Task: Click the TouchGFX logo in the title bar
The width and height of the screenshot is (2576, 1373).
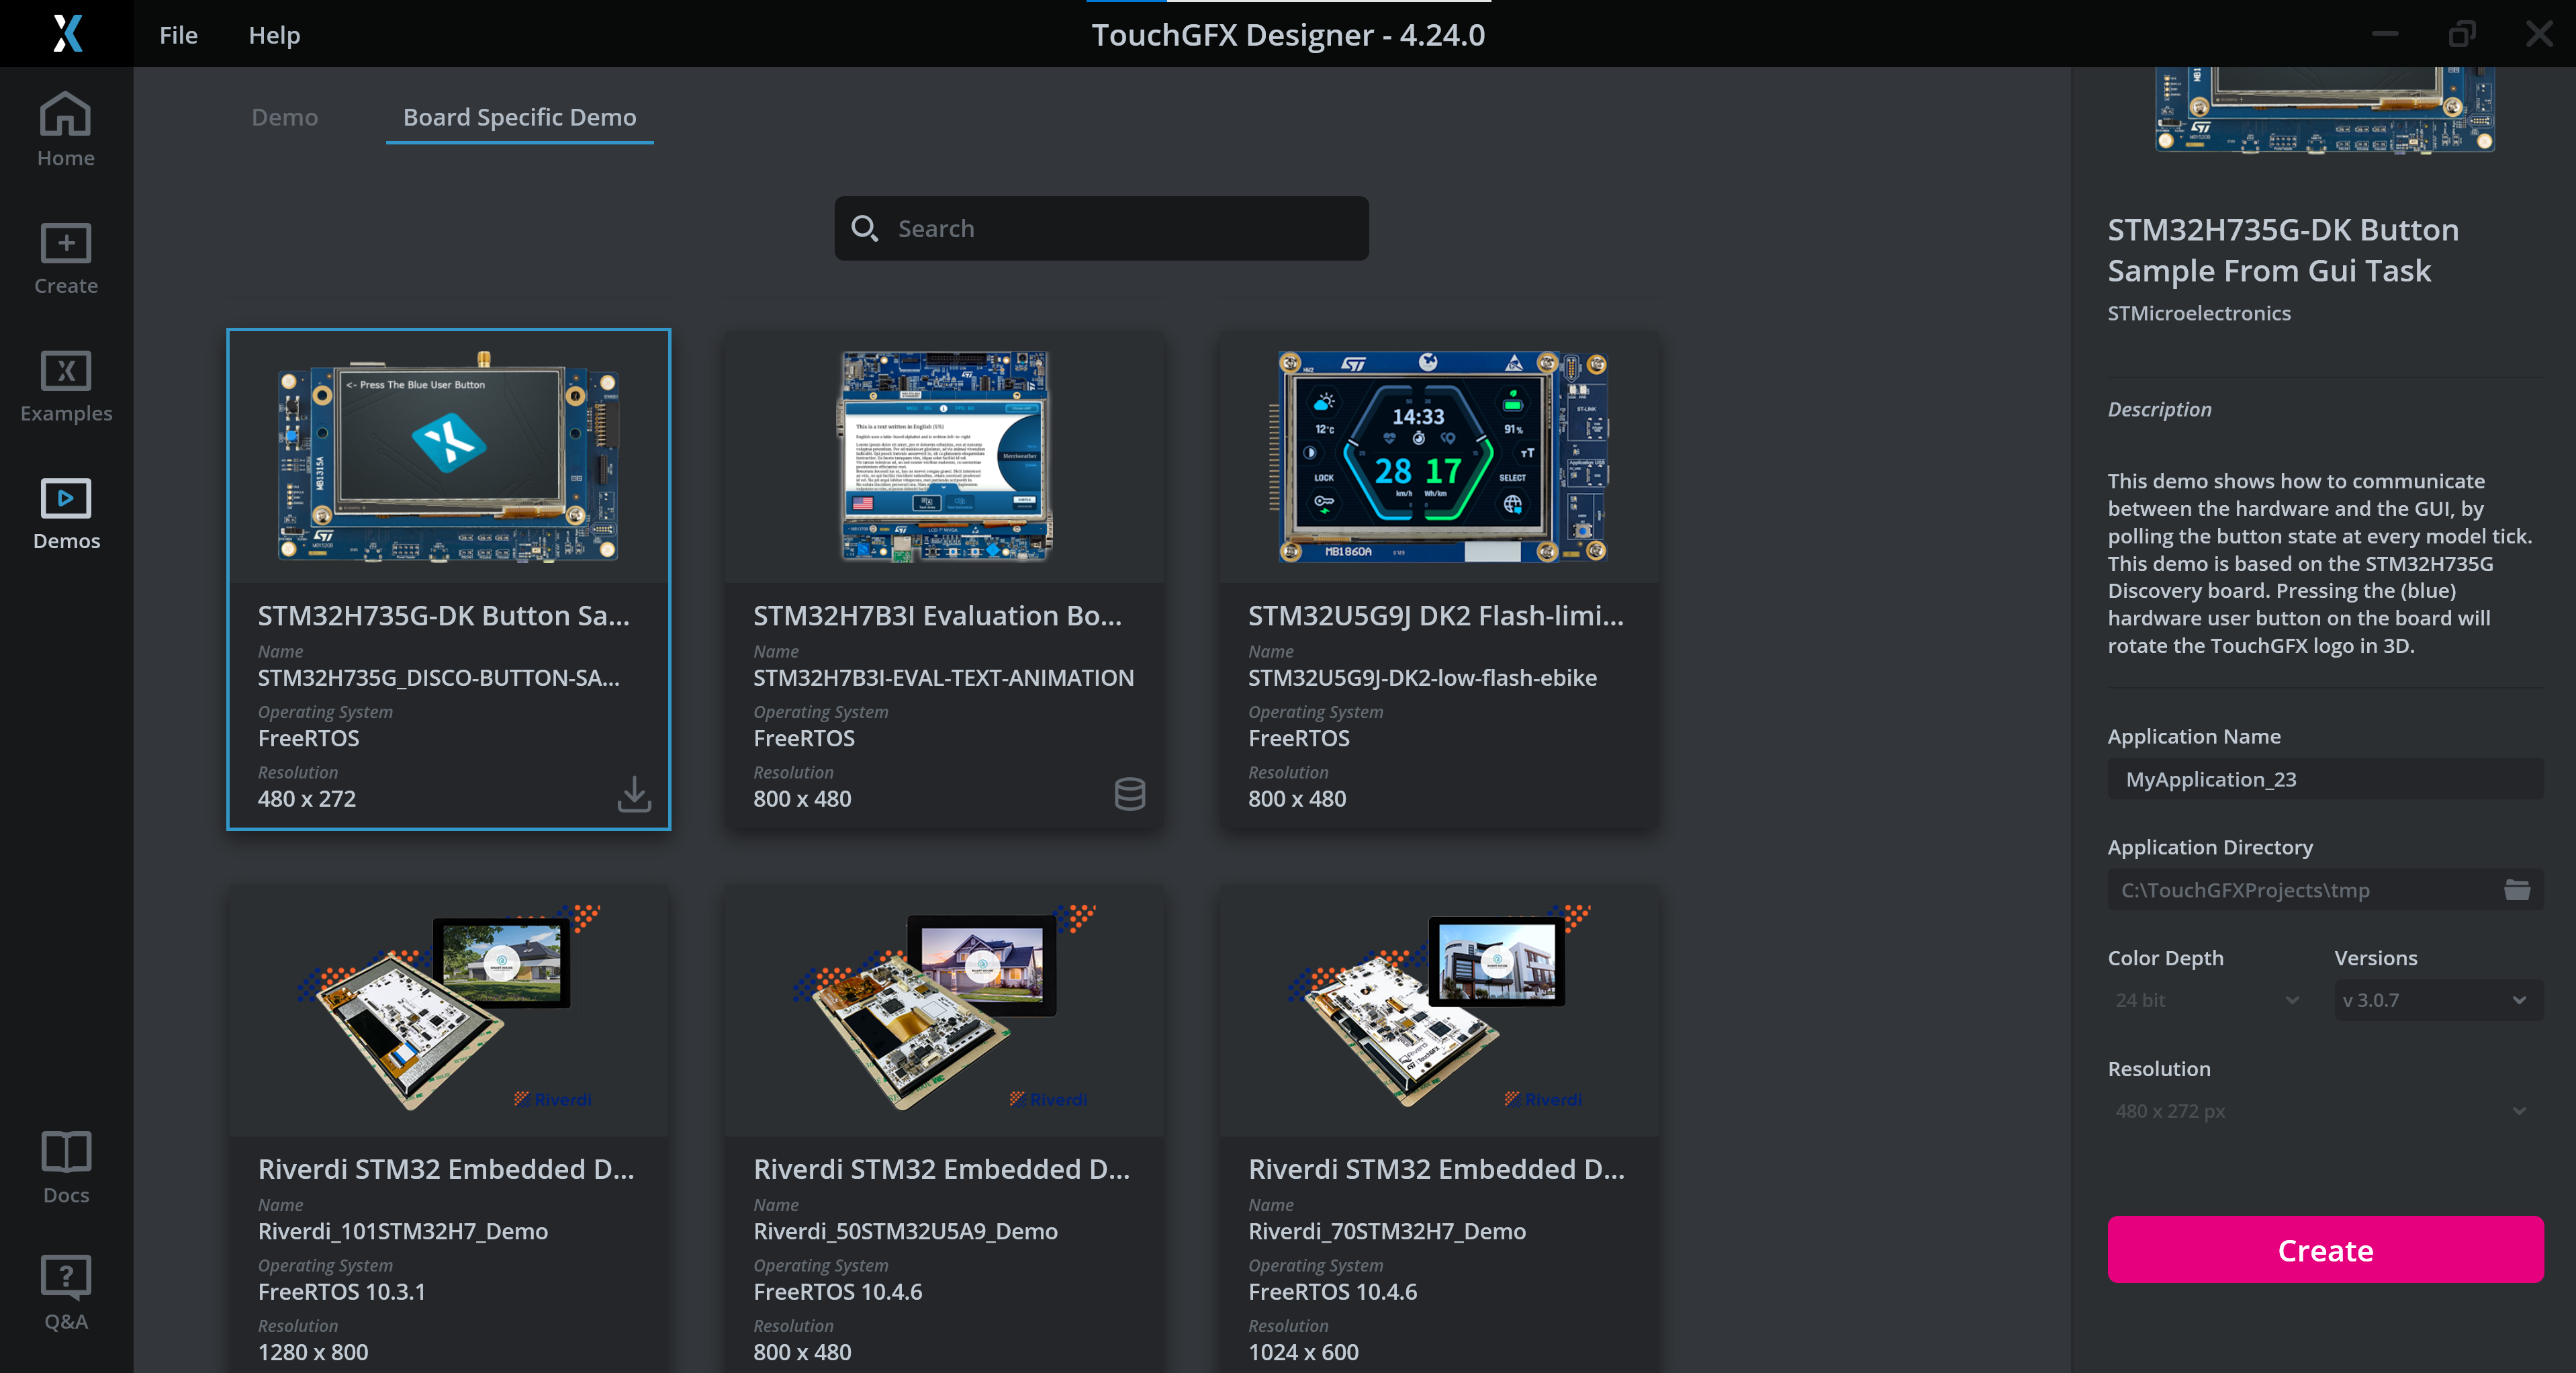Action: click(66, 33)
